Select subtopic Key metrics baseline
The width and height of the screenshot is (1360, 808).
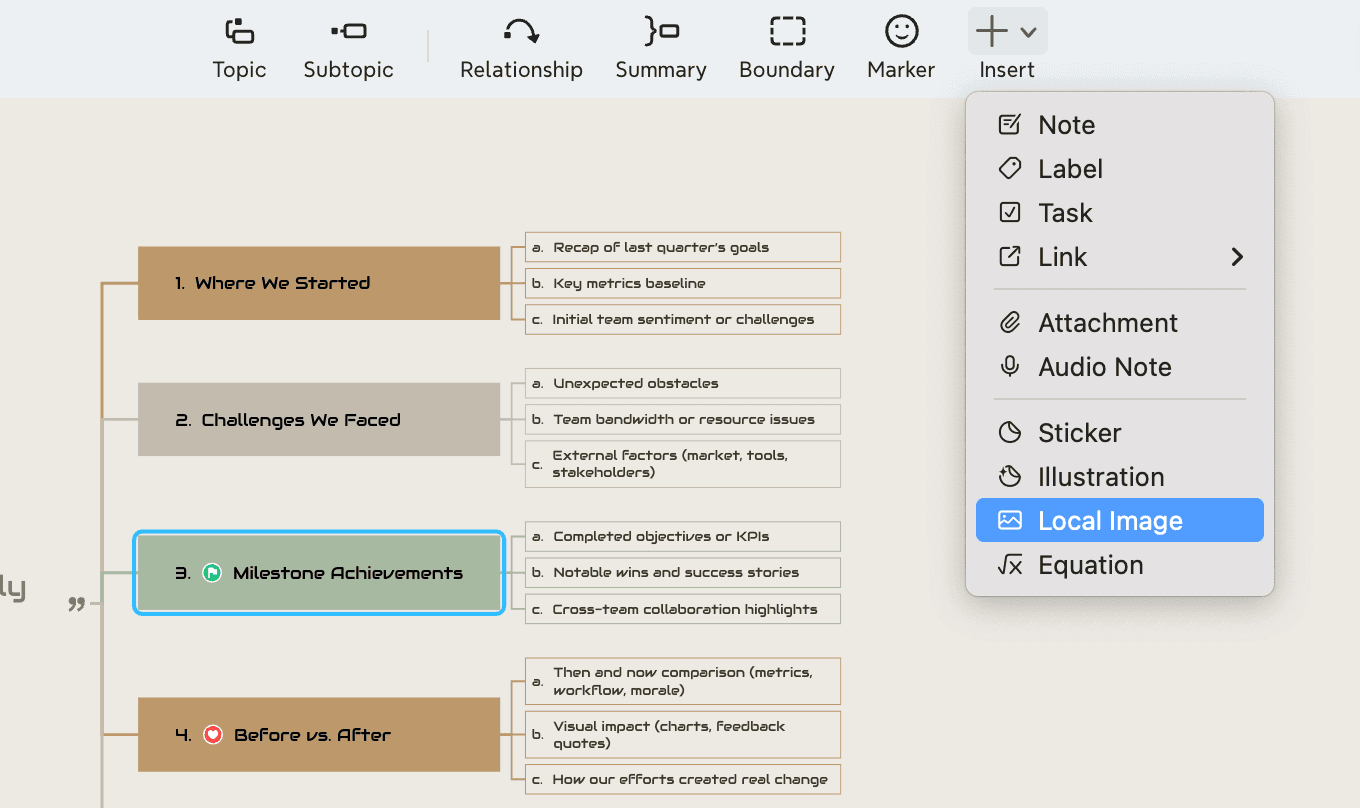683,283
